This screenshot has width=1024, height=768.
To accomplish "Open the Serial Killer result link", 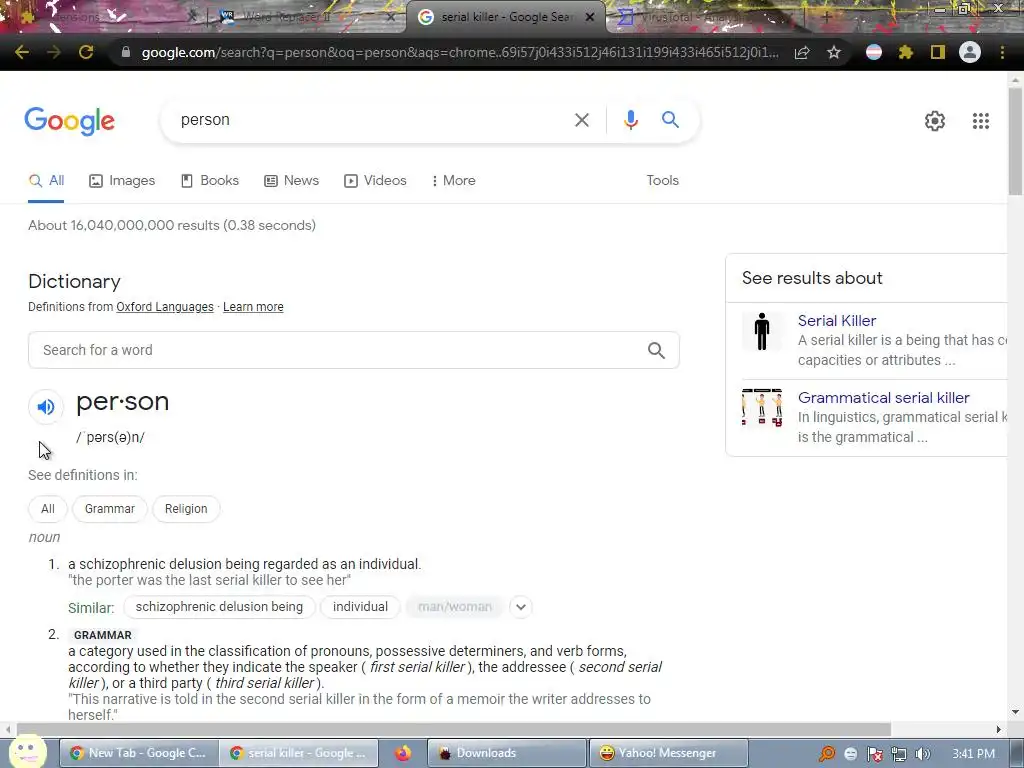I will click(x=837, y=321).
